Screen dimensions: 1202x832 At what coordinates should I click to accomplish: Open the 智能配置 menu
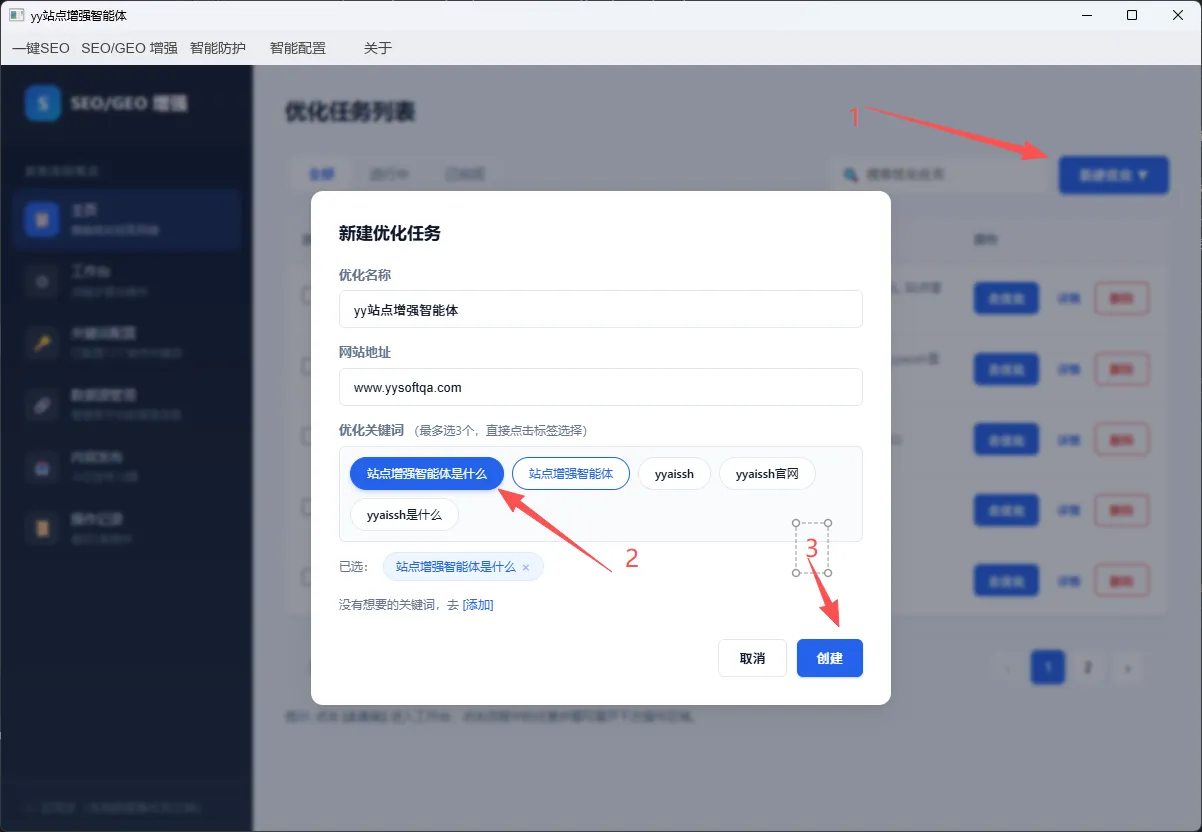[298, 48]
